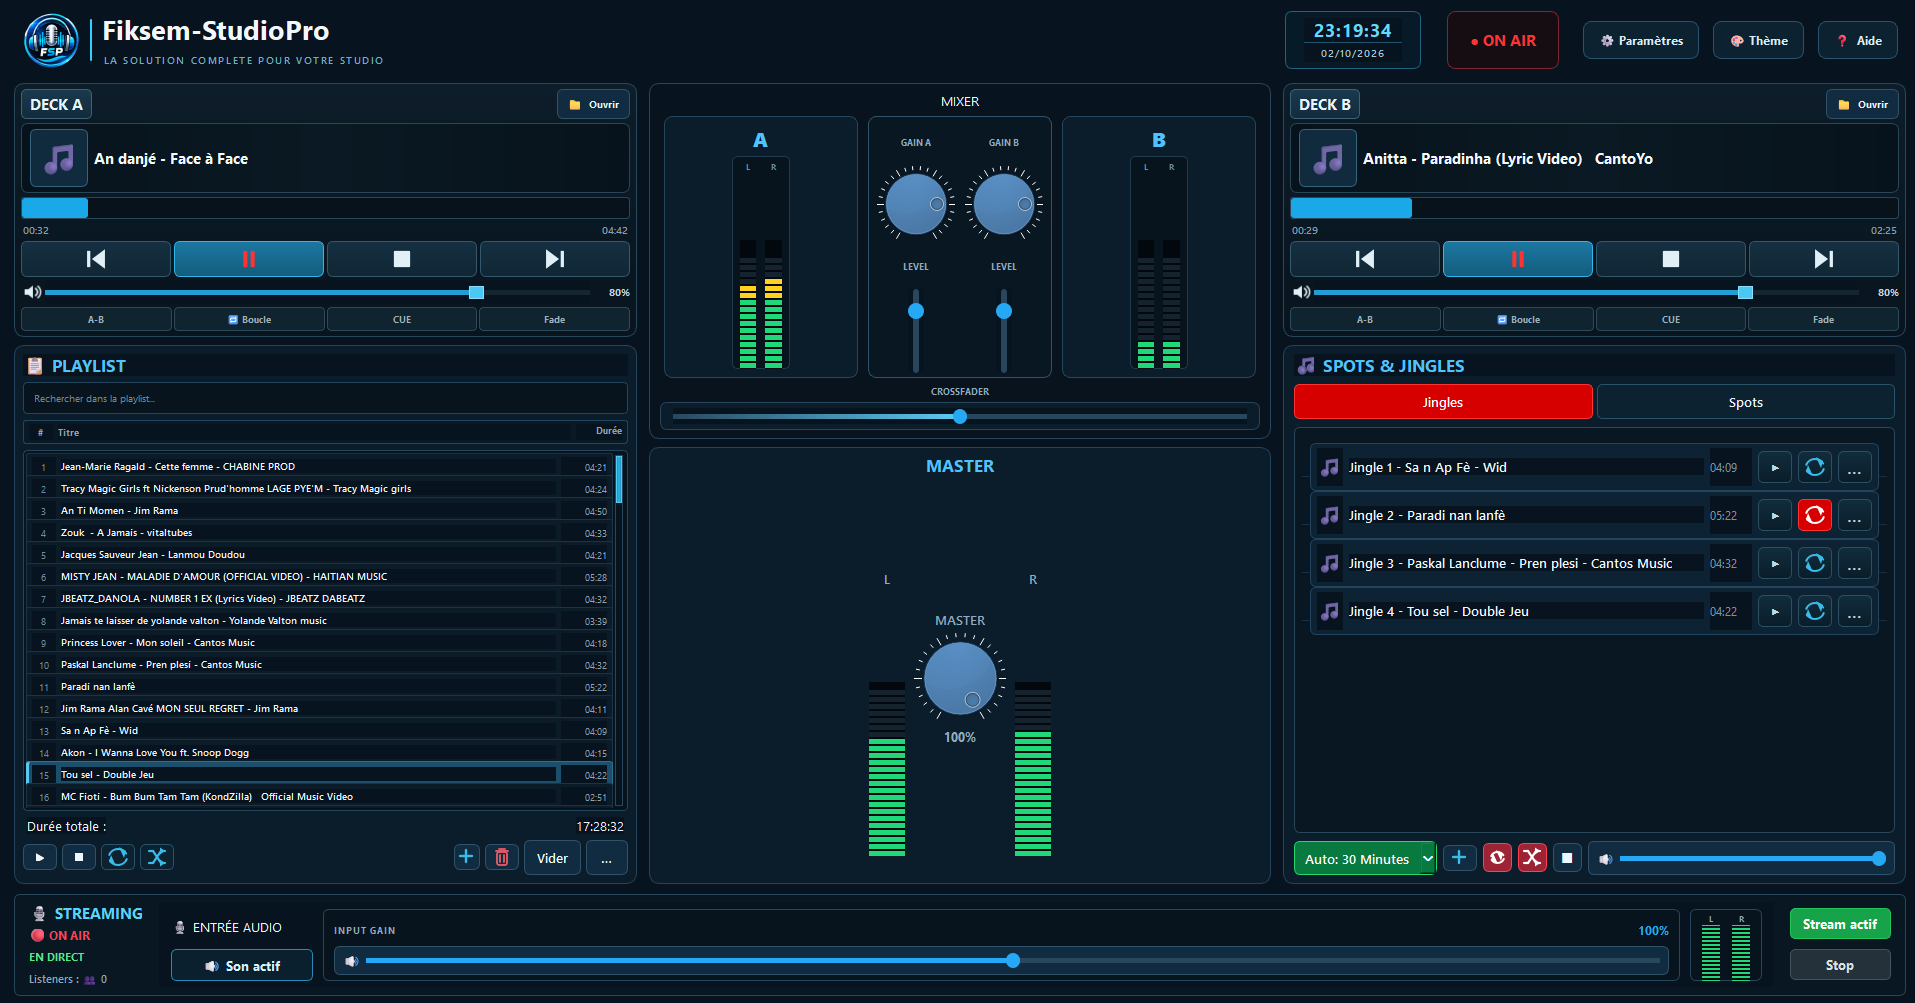Play Jingle 1 - Sa n Ap Fè

tap(1775, 467)
